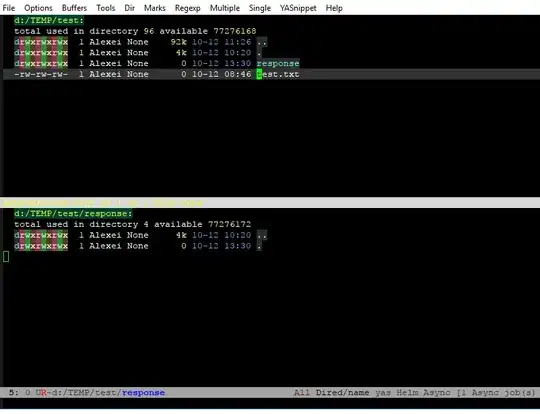540x414 pixels.
Task: Click available value 77276168
Action: click(235, 31)
